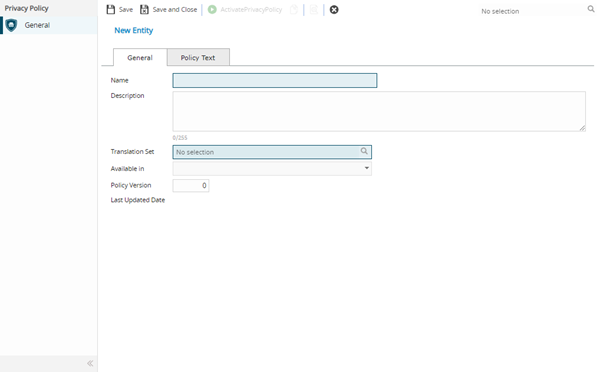
Task: Click the ActivatePrivacyPolicy label
Action: click(251, 10)
